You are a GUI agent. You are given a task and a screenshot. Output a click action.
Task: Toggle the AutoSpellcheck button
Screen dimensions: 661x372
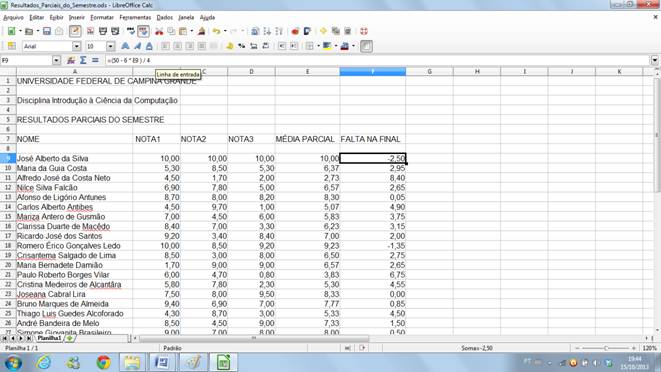tap(143, 31)
